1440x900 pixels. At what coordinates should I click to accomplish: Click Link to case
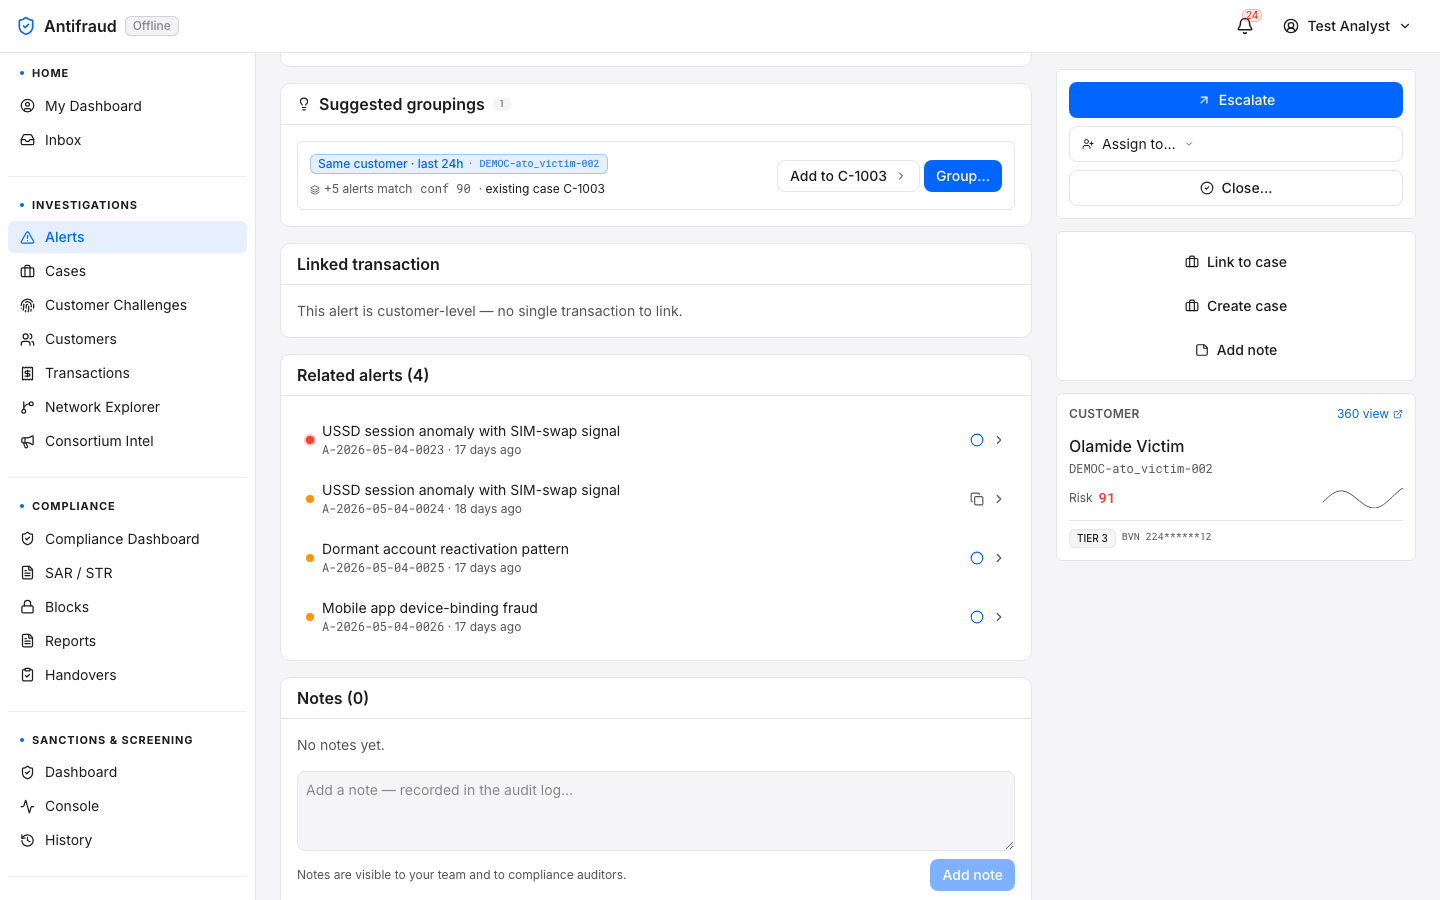(x=1236, y=262)
